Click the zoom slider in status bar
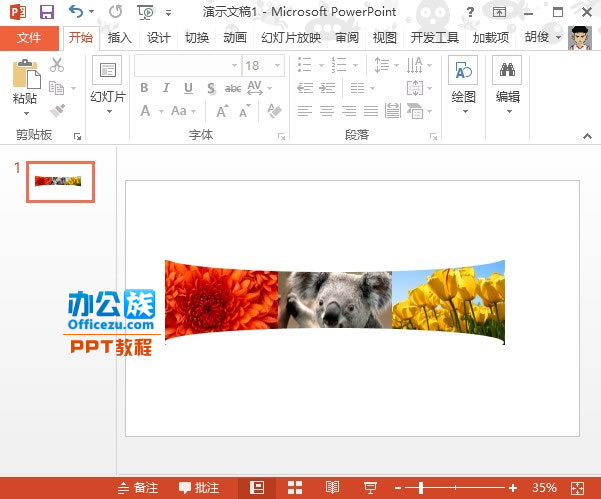Viewport: 601px width, 499px height. [421, 487]
